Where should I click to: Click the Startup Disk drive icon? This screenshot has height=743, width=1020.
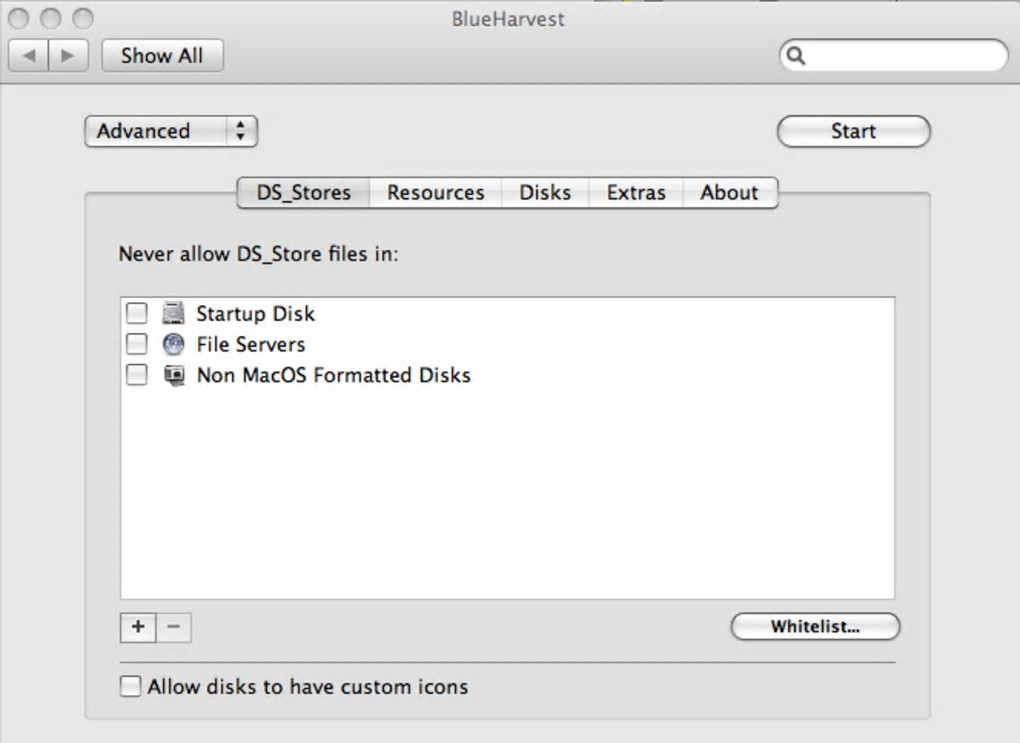[x=174, y=313]
